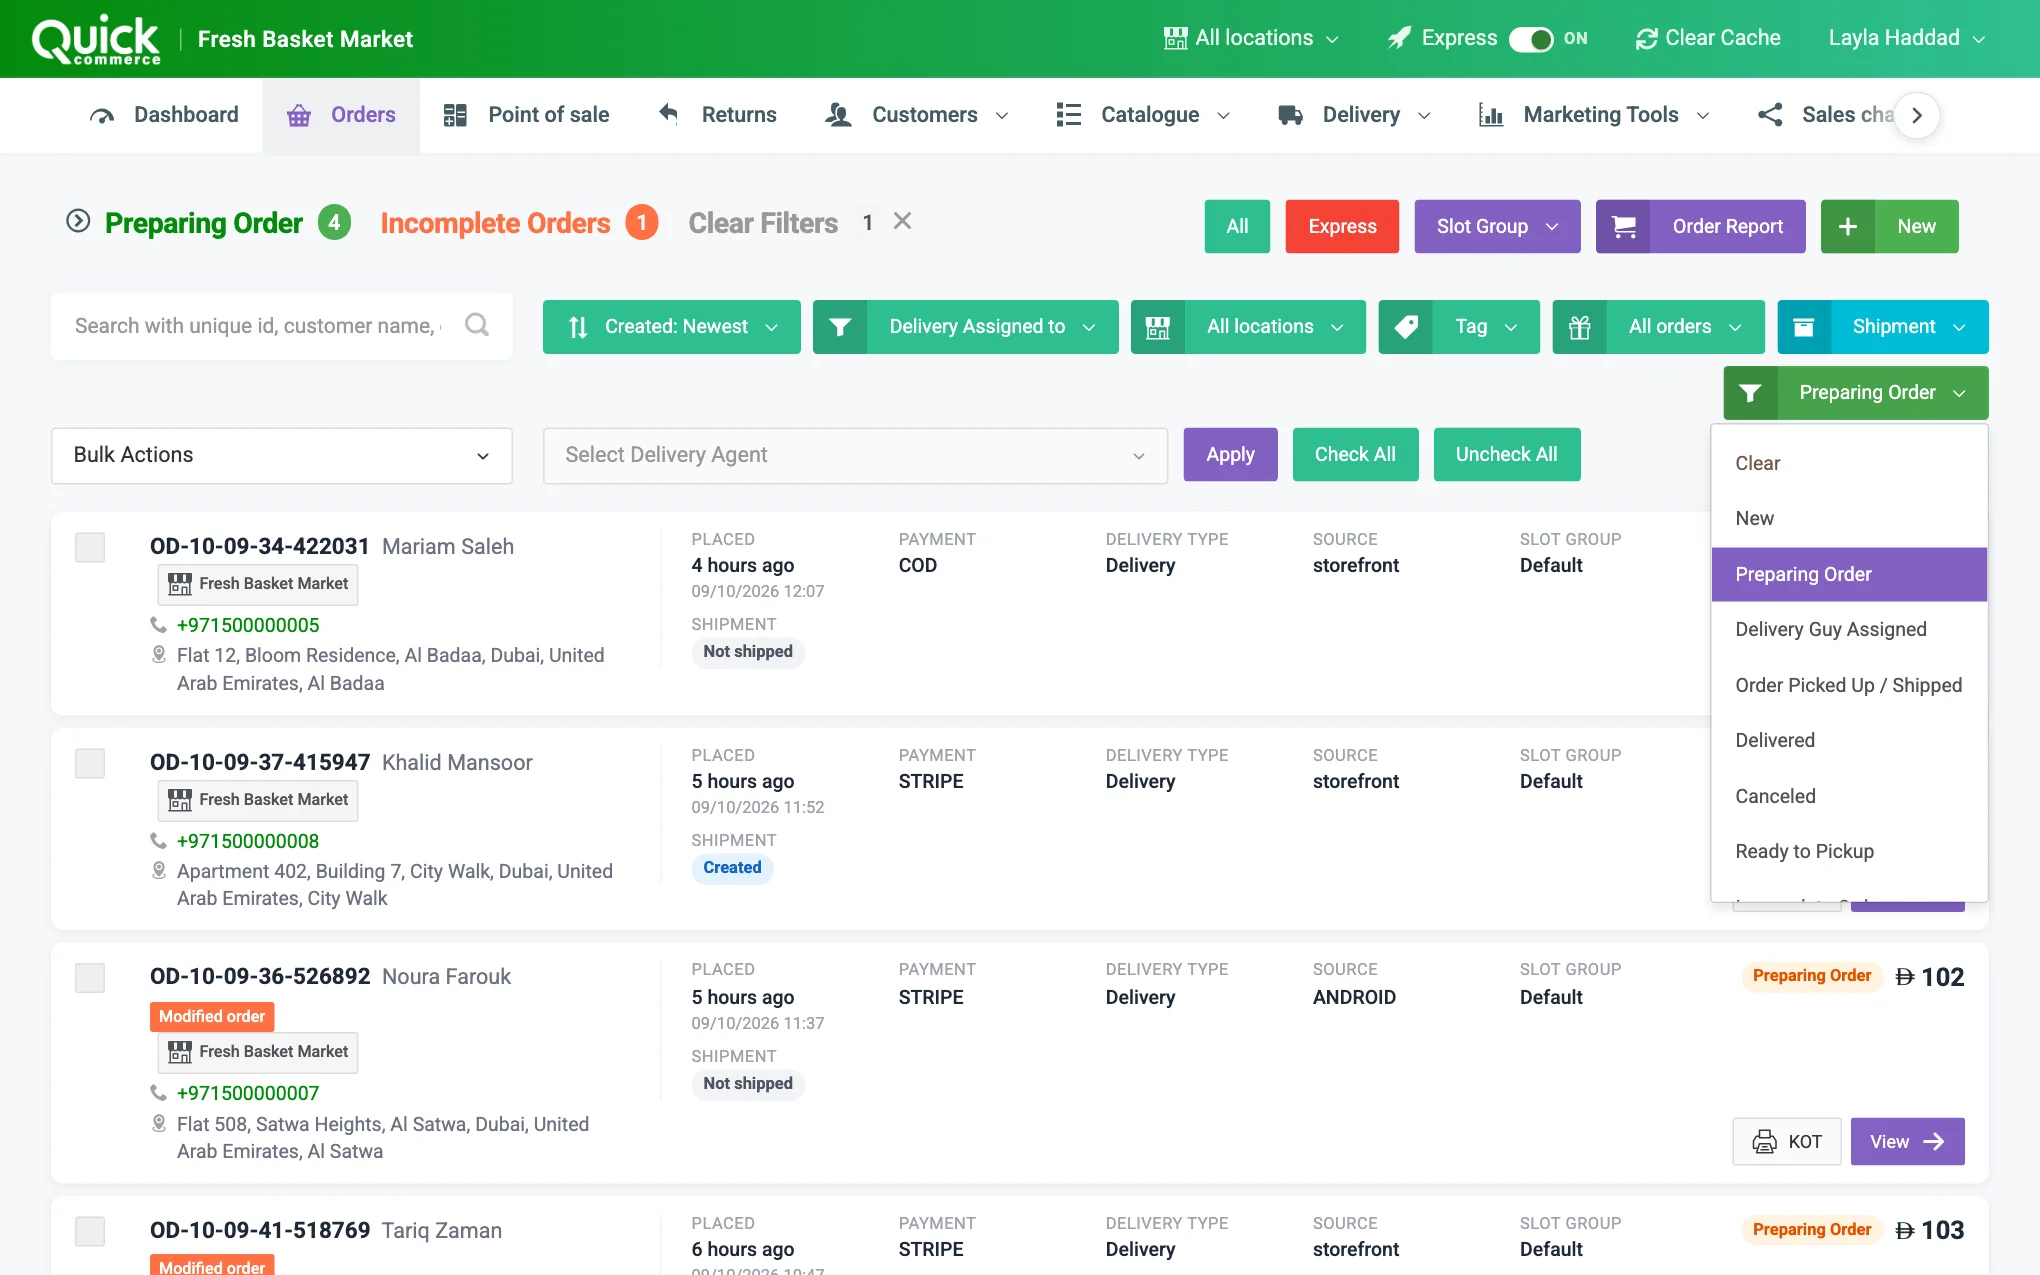Click the cart icon on Order Report
This screenshot has height=1275, width=2040.
click(x=1624, y=227)
